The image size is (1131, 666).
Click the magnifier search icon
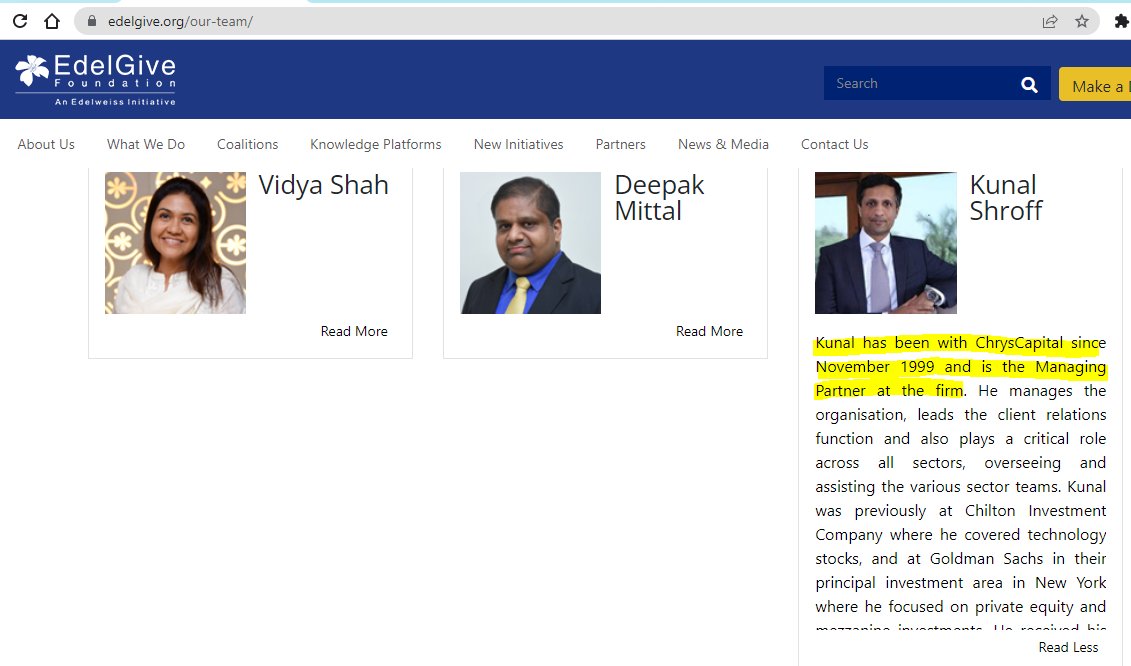(x=1029, y=84)
